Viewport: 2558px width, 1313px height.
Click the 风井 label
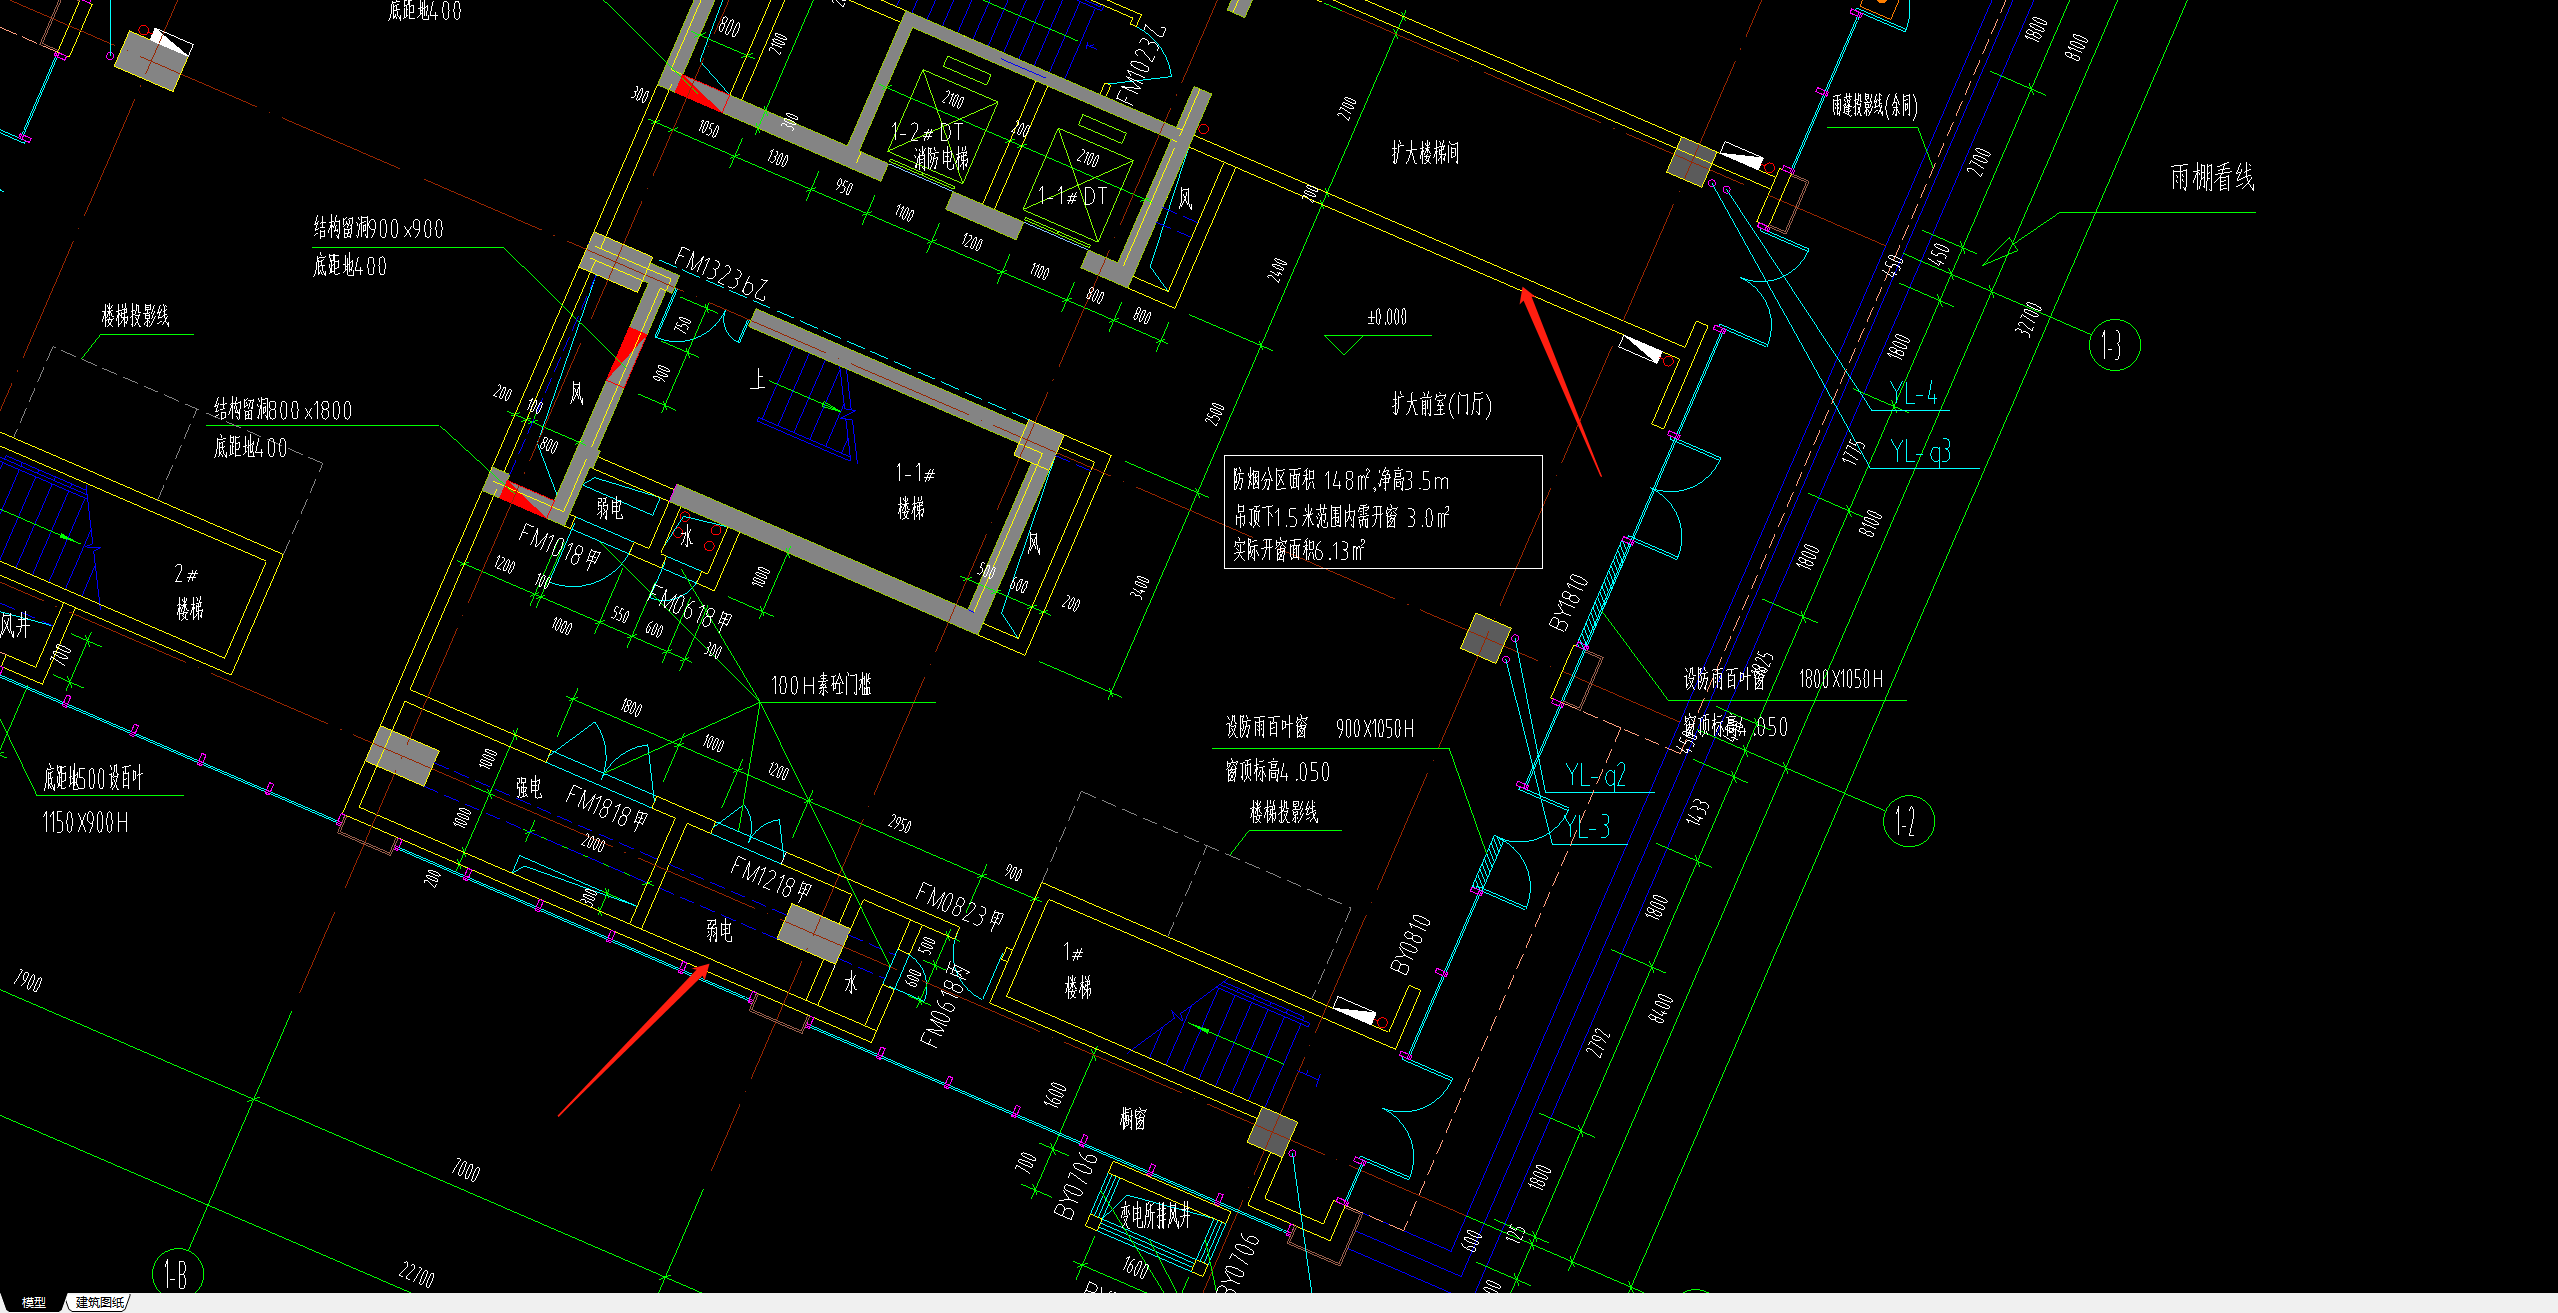15,626
